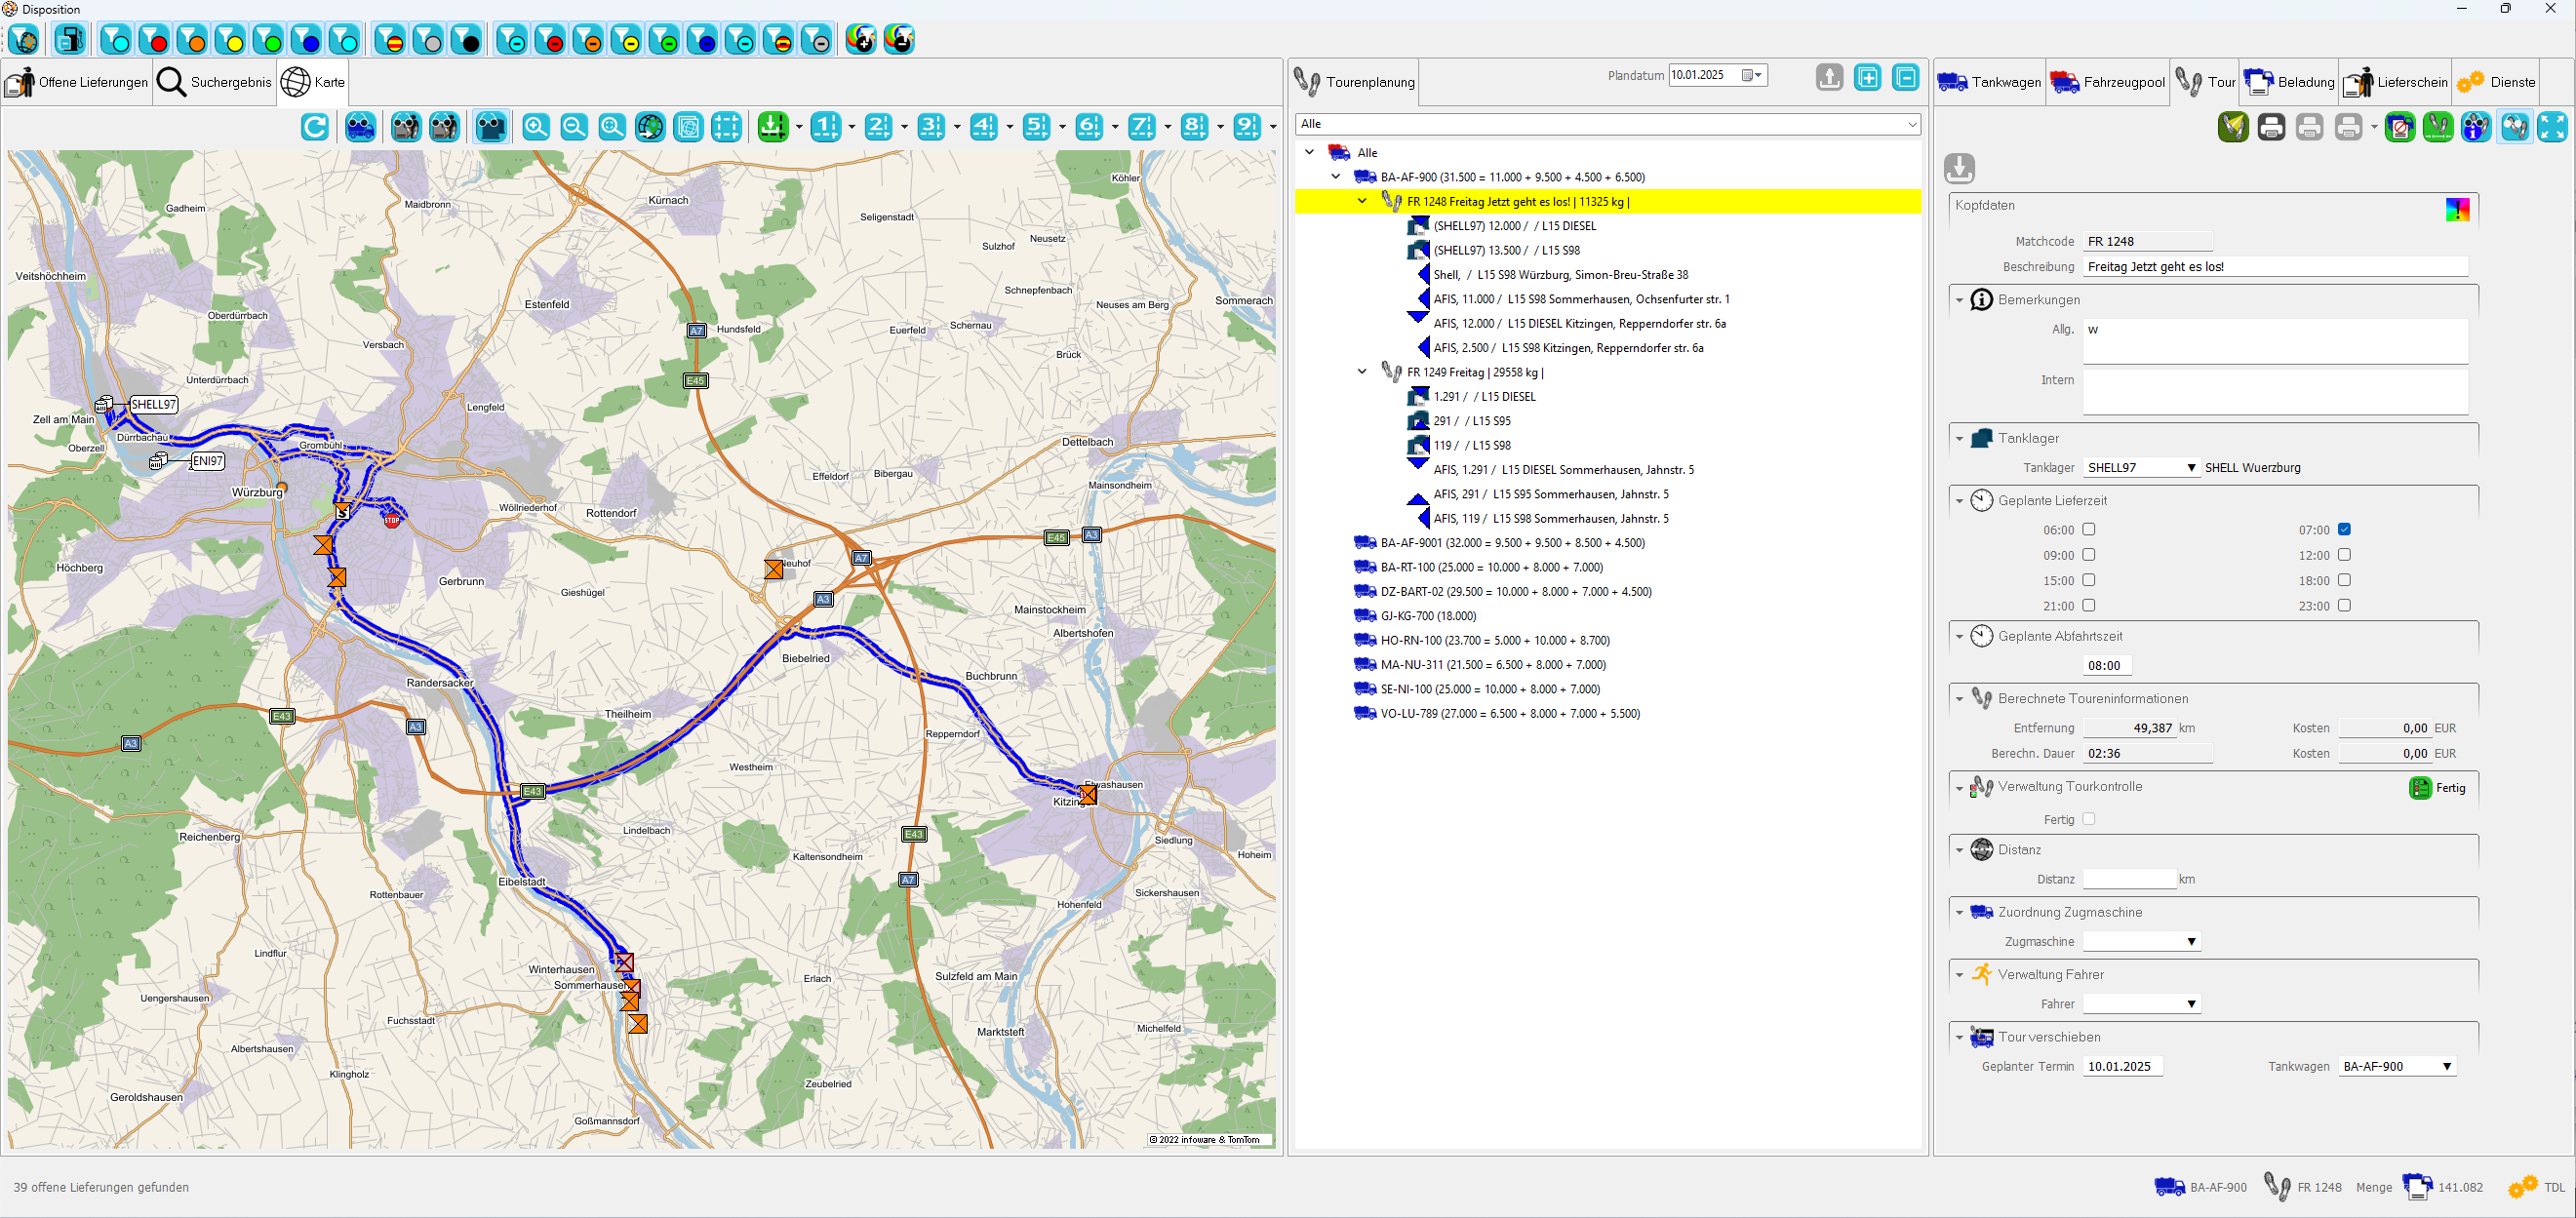Click the TDL status bar entry
The image size is (2576, 1218).
tap(2538, 1187)
